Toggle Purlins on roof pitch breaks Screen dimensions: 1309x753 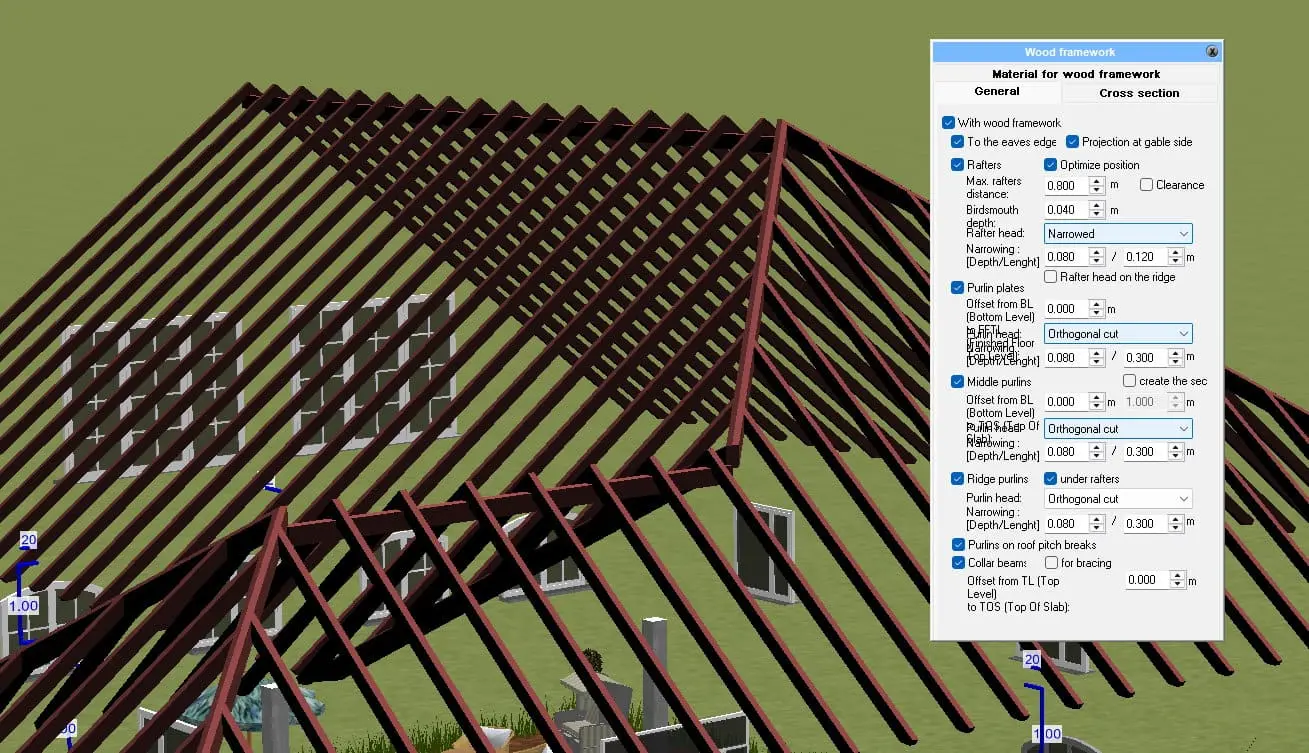pyautogui.click(x=957, y=545)
